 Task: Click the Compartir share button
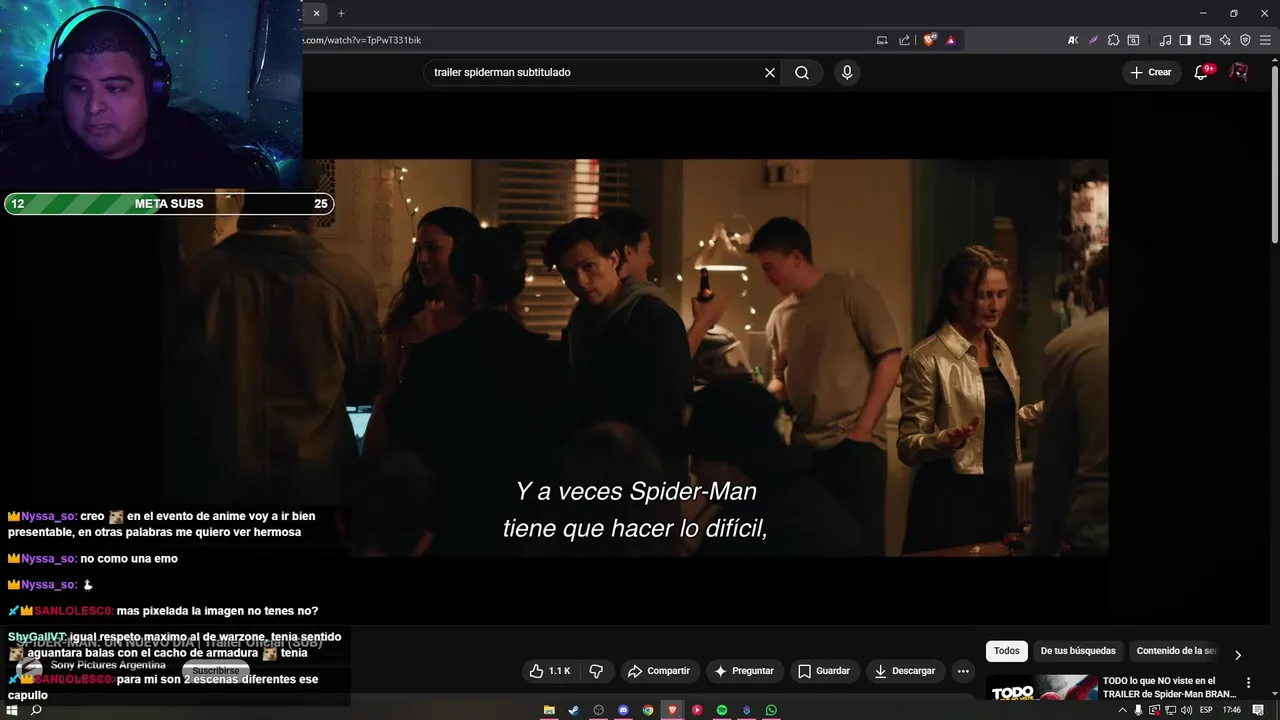pos(658,671)
